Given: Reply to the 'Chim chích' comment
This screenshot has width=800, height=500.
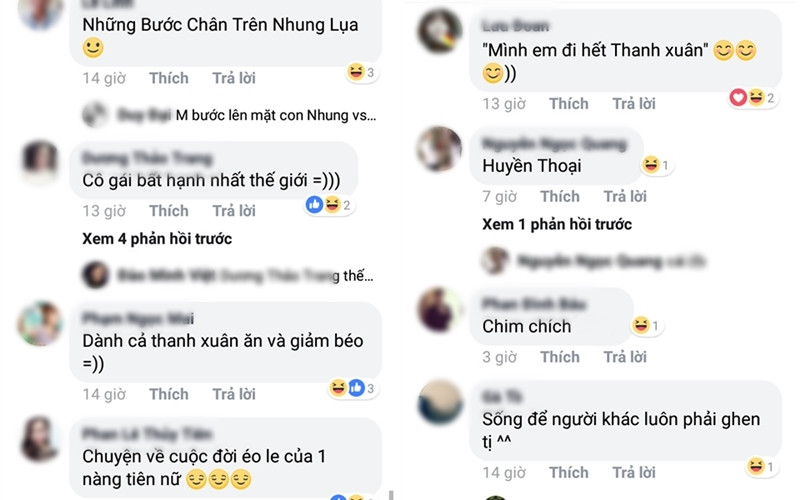Looking at the screenshot, I should click(625, 357).
